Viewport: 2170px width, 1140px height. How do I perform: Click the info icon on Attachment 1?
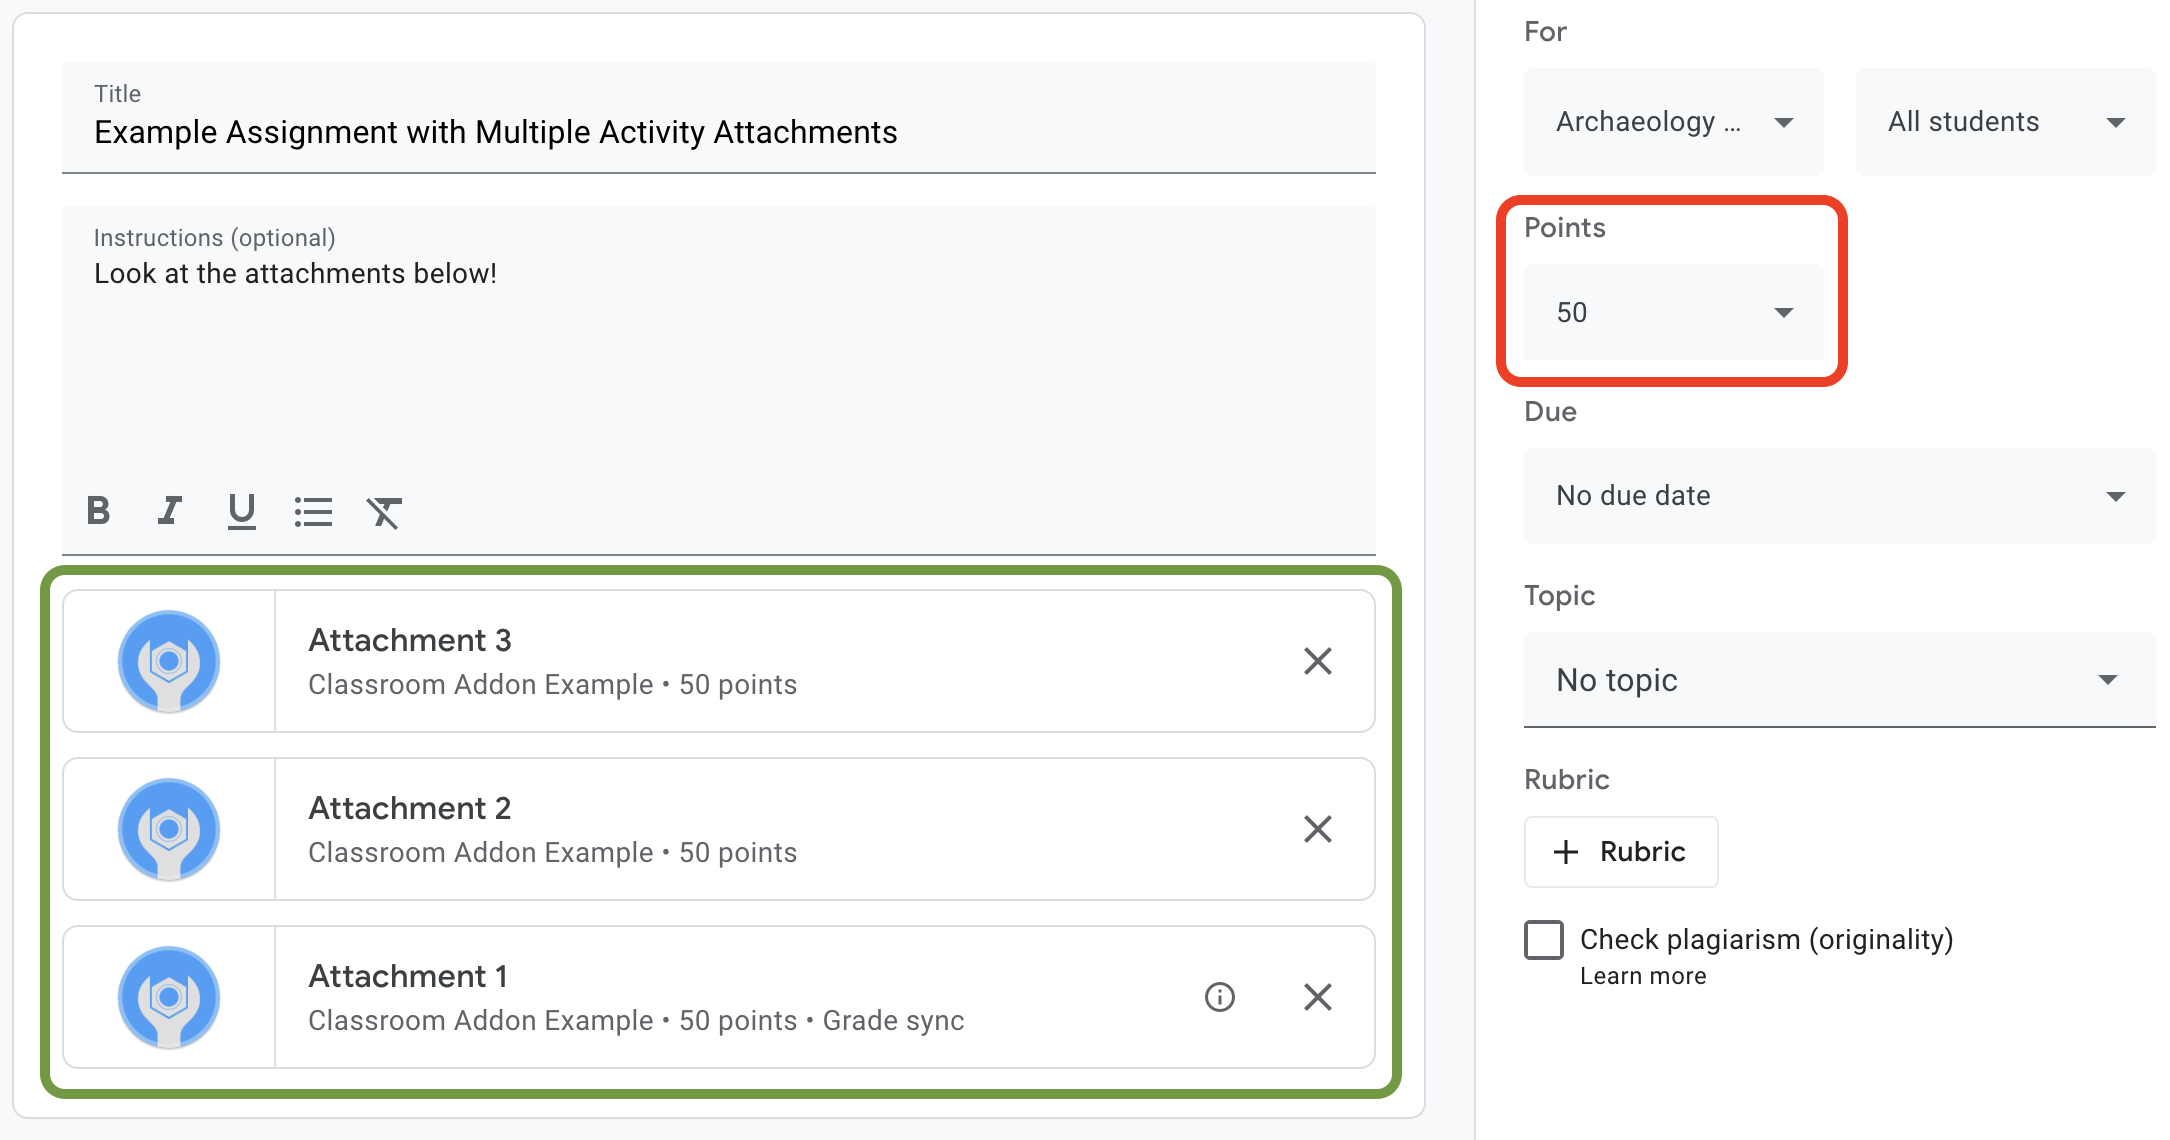coord(1218,998)
